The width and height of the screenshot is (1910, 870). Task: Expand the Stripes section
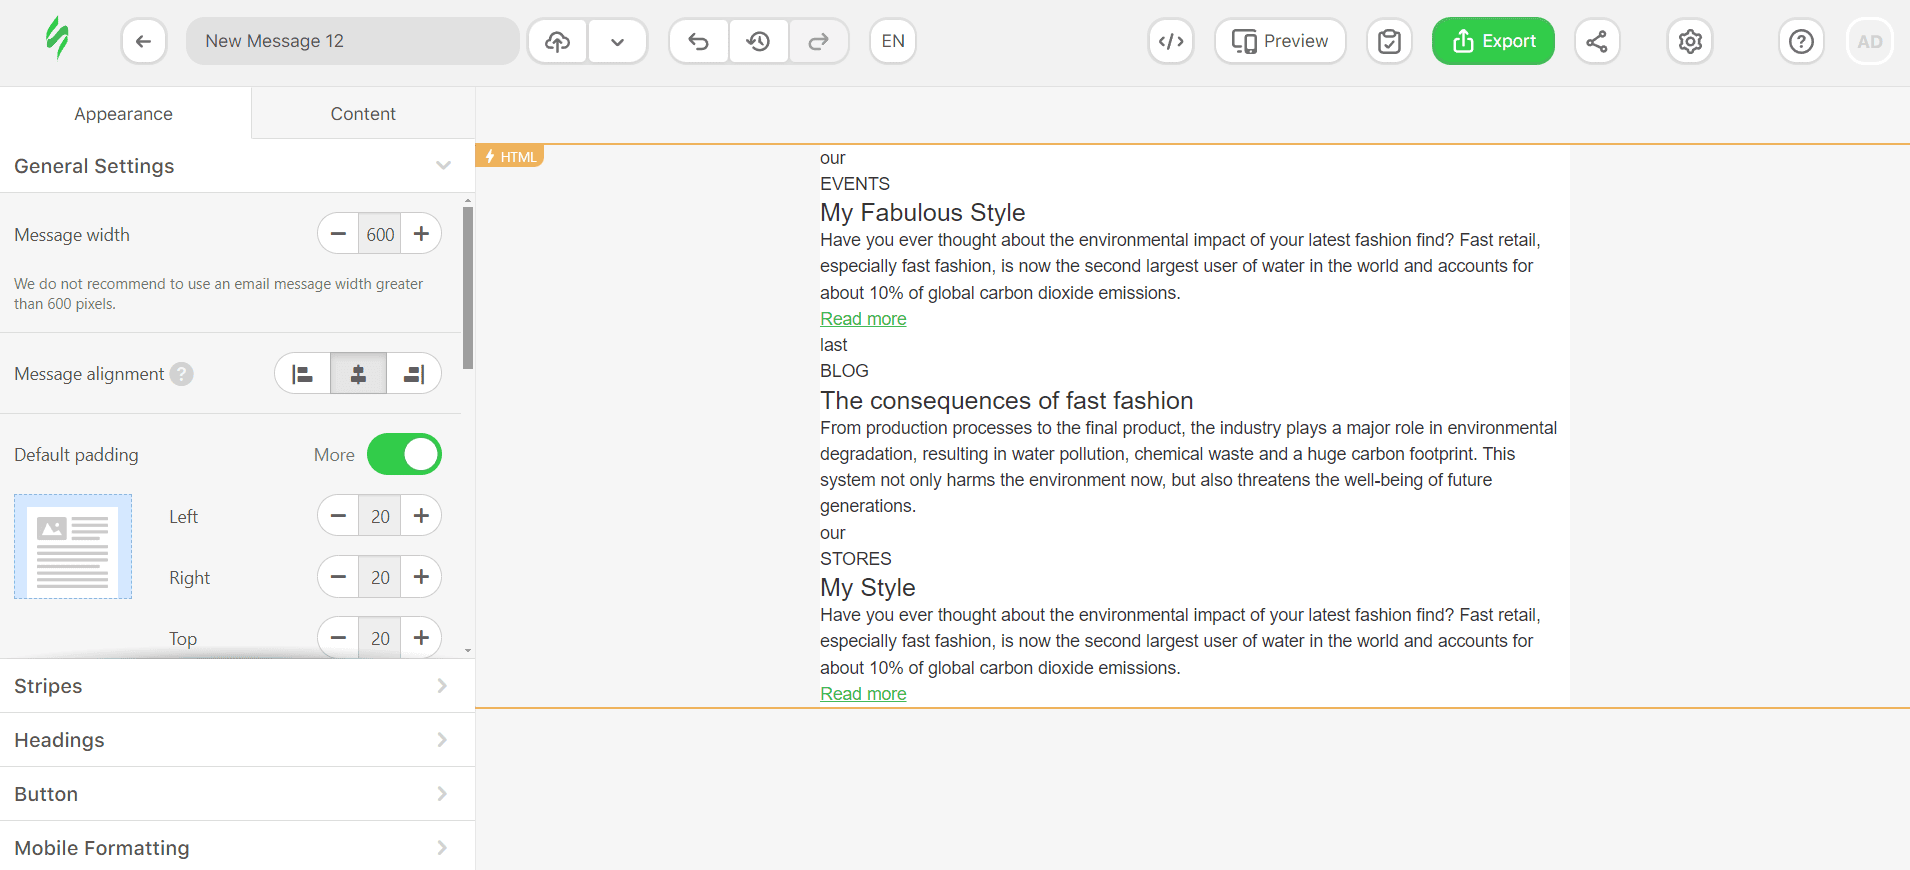(237, 686)
